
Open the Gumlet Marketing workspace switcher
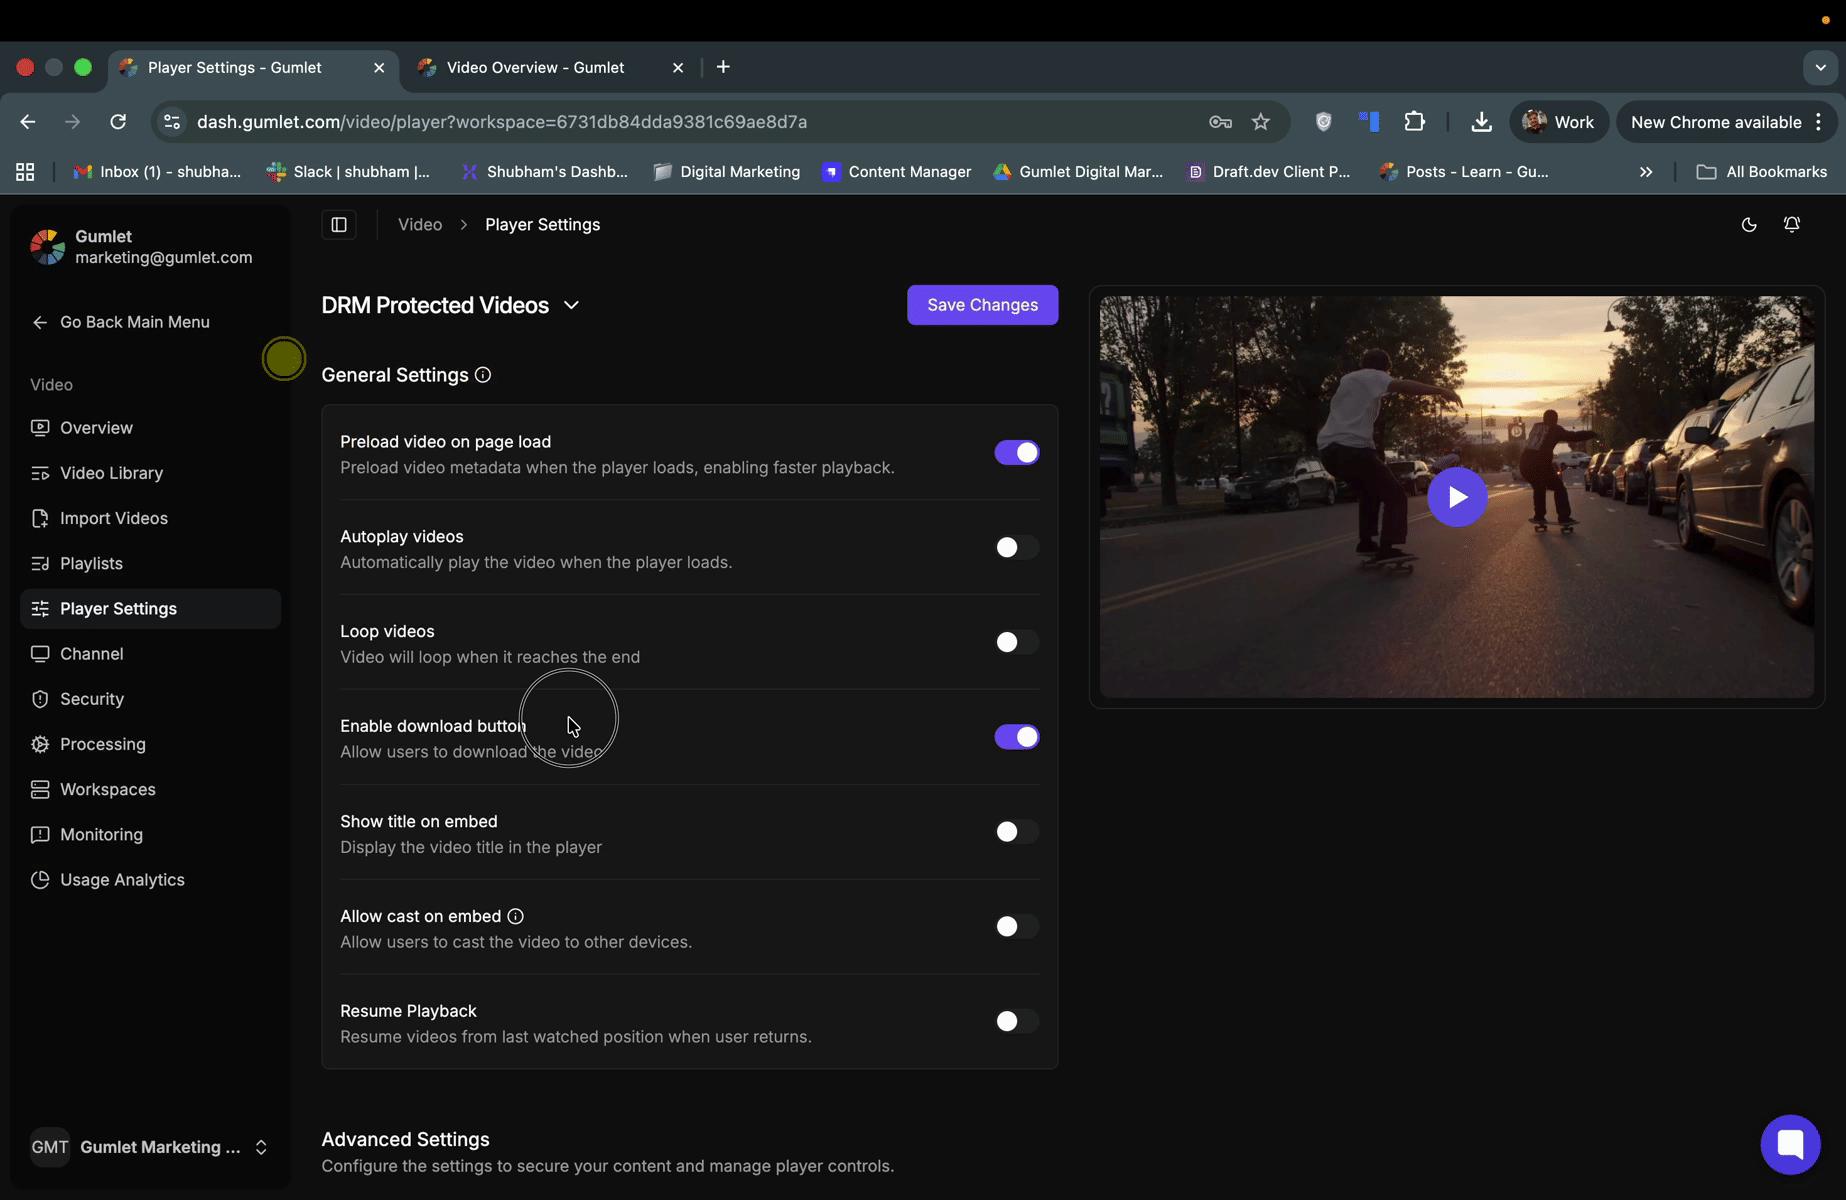(x=150, y=1147)
